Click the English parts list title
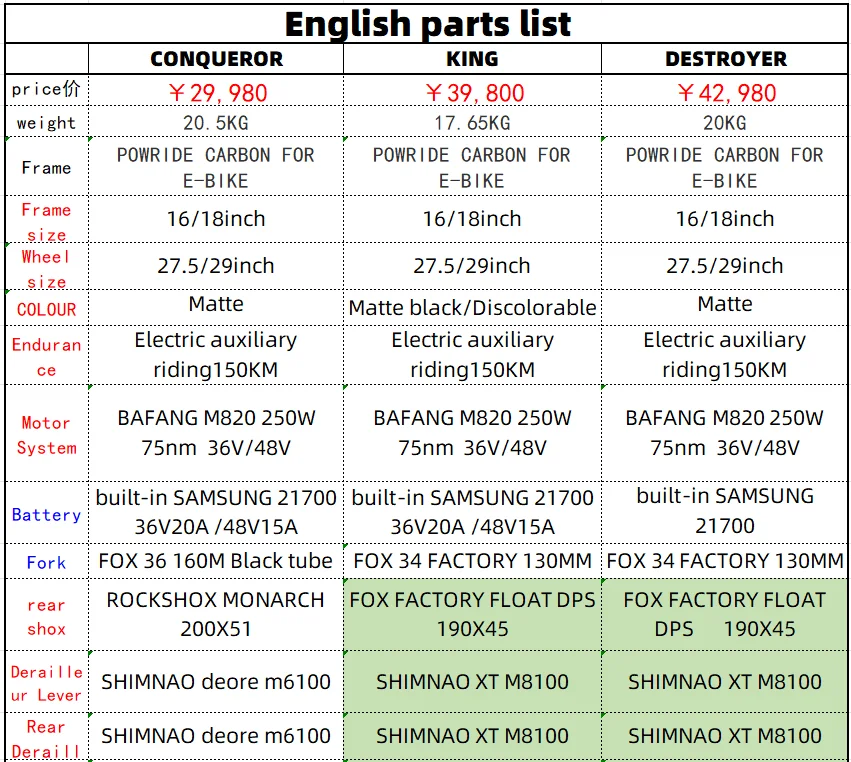851x762 pixels. coord(427,24)
